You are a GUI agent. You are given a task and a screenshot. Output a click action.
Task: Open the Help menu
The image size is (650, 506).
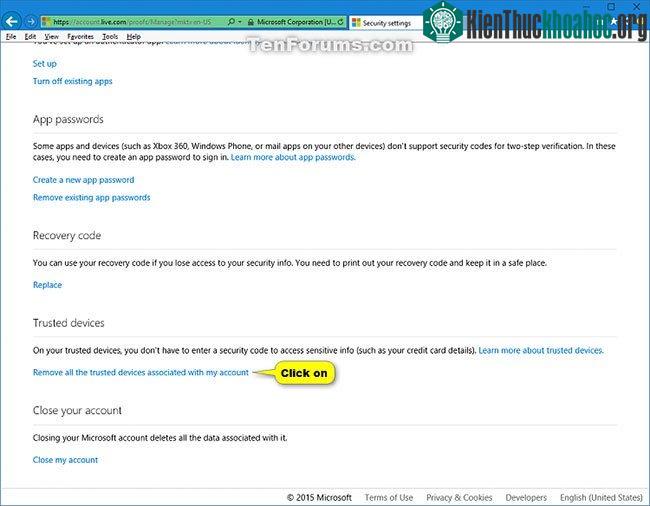click(x=133, y=36)
